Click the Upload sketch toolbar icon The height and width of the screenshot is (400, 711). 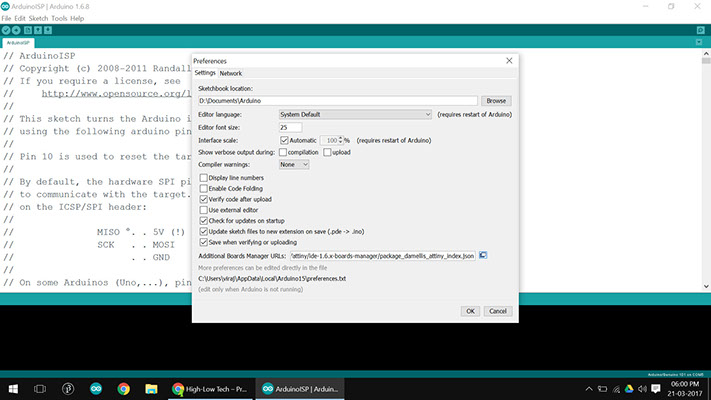[16, 30]
